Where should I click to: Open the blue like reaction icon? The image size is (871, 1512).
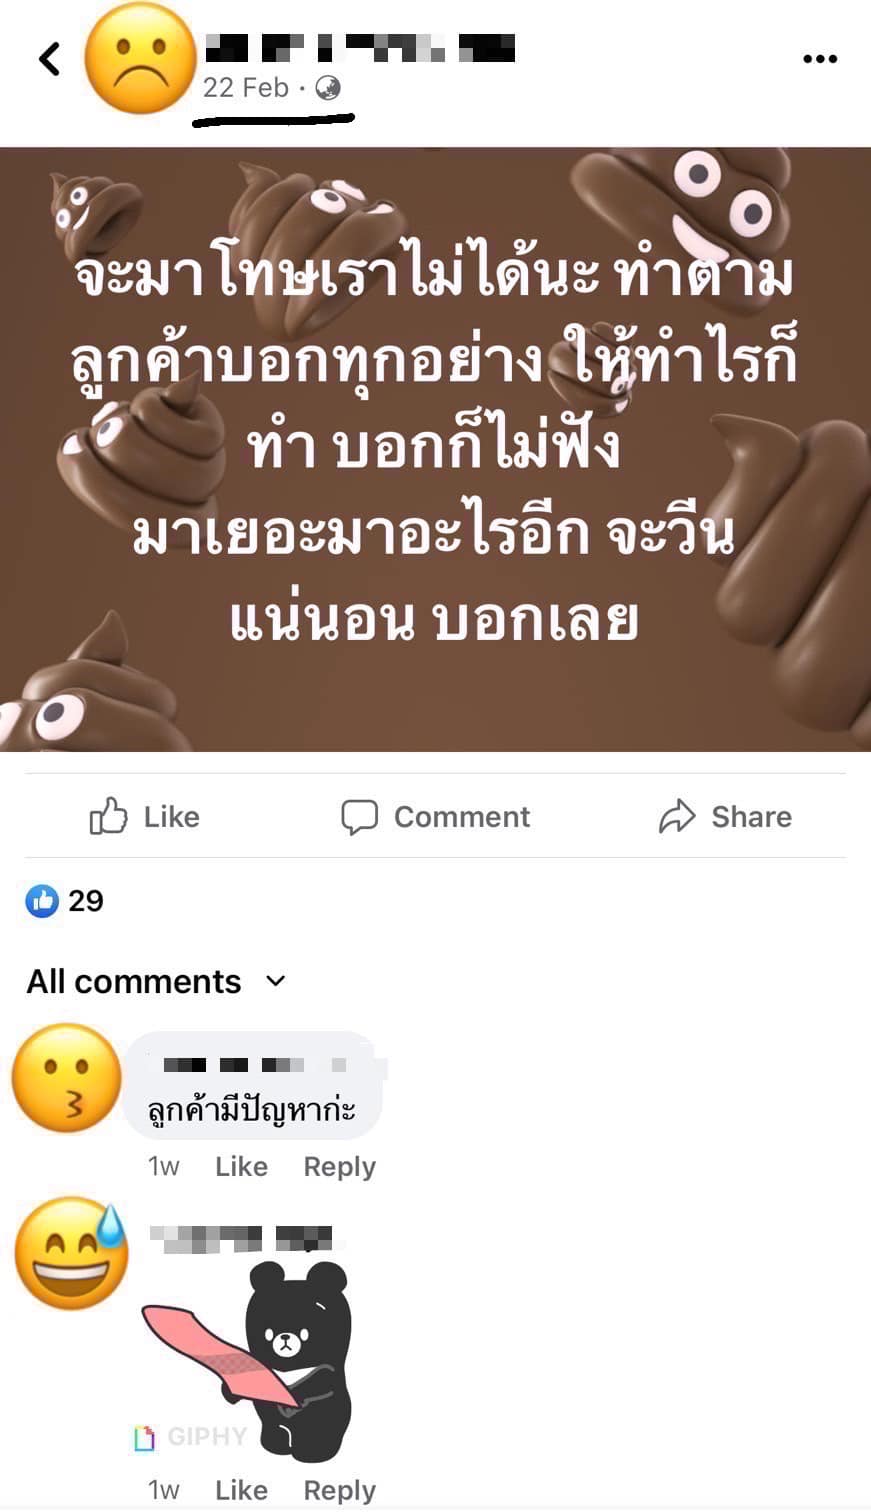coord(42,901)
